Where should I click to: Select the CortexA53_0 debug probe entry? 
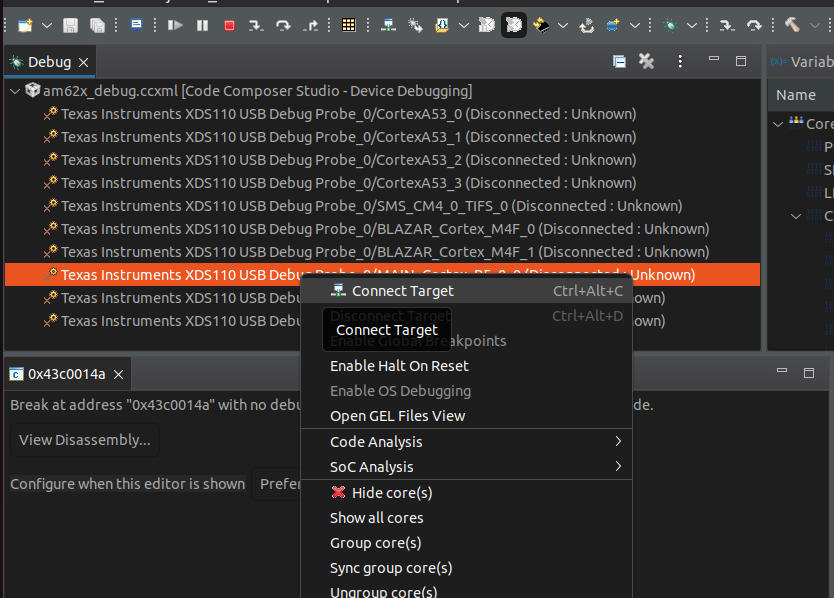click(x=348, y=114)
